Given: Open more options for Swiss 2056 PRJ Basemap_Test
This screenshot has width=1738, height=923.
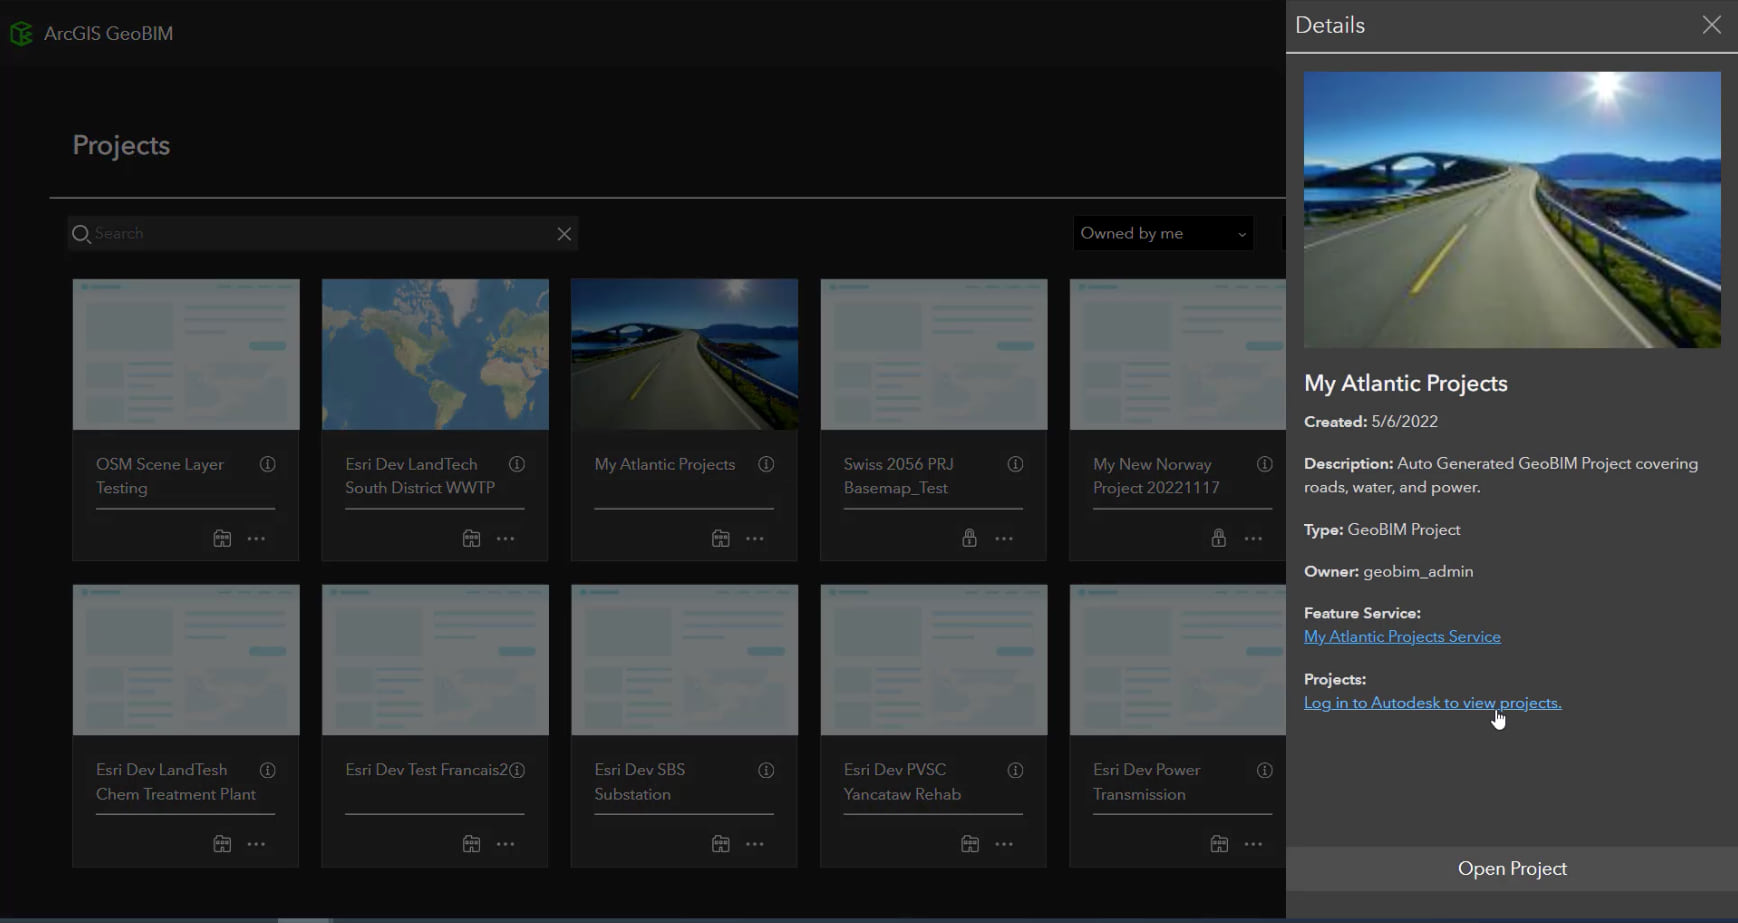Looking at the screenshot, I should 1004,539.
